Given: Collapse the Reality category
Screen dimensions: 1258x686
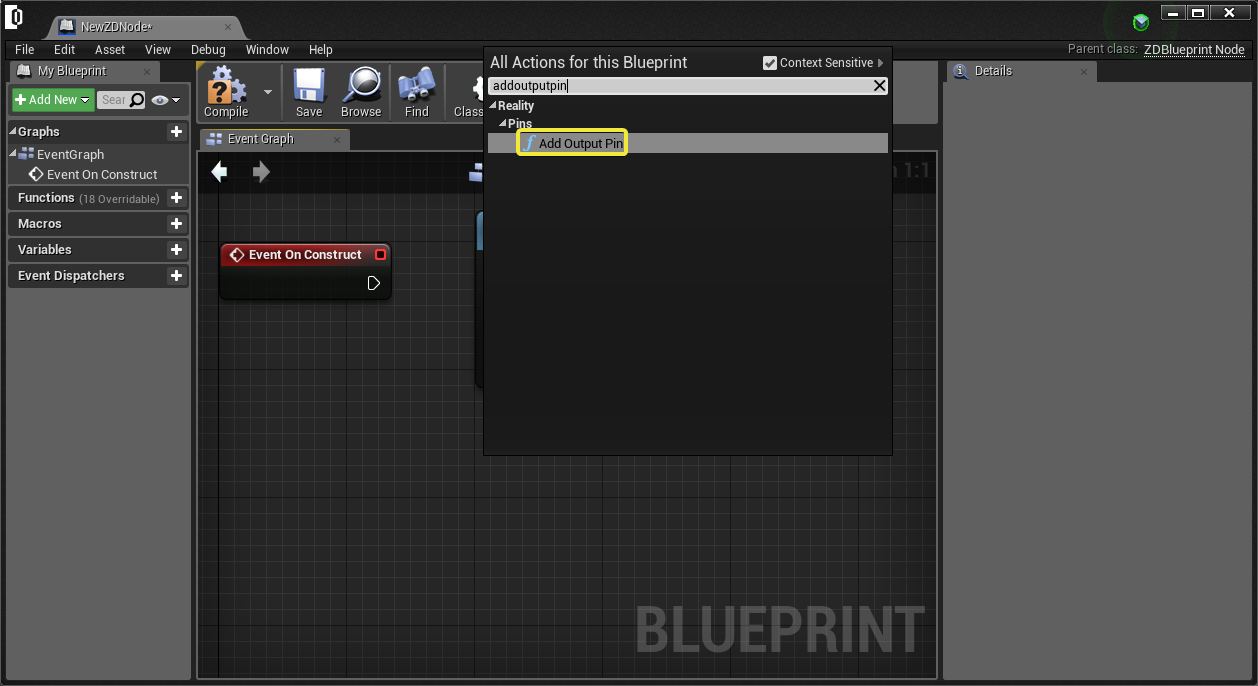Looking at the screenshot, I should click(x=492, y=106).
